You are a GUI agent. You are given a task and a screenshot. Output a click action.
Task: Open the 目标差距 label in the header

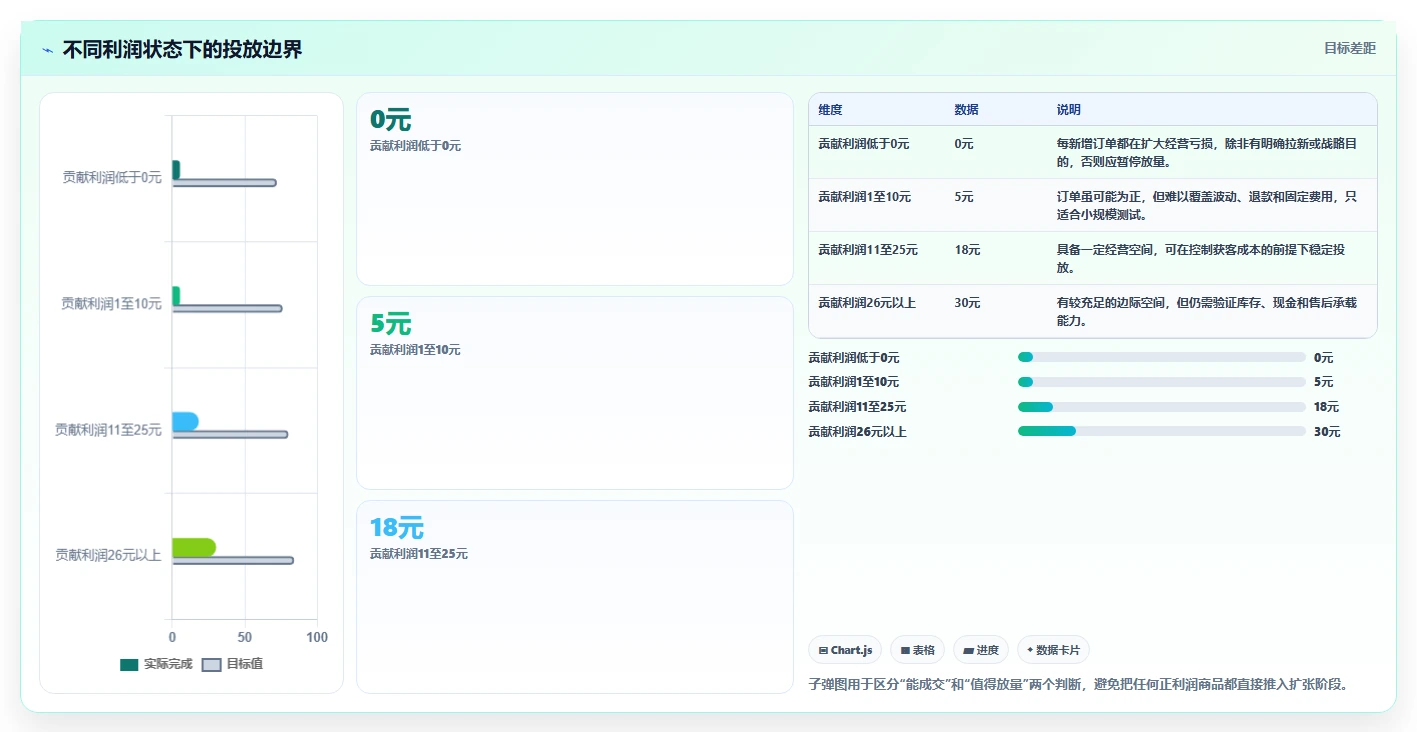coord(1350,48)
